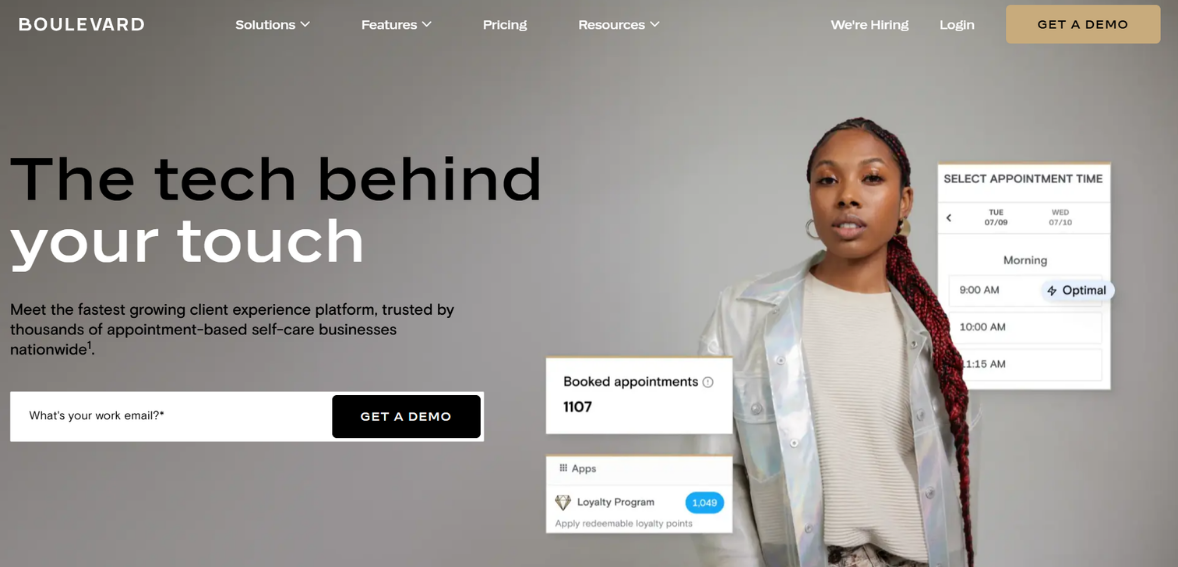Click the Loyalty Program diamond icon
This screenshot has width=1178, height=567.
point(563,502)
